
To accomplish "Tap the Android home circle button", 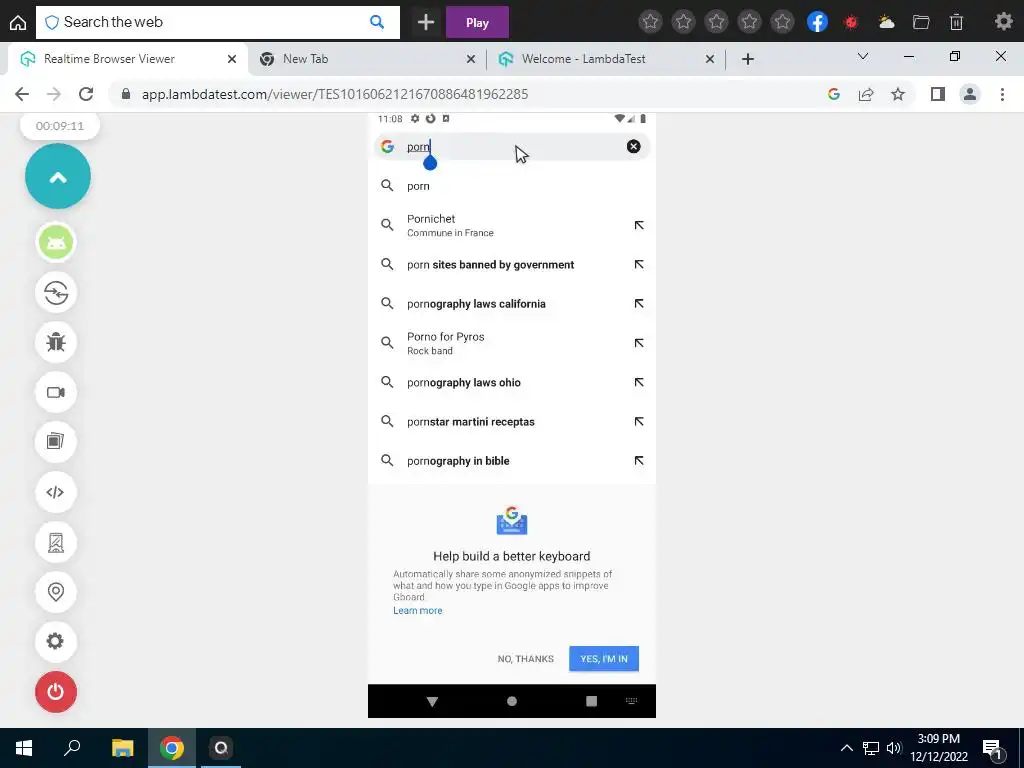I will click(512, 701).
